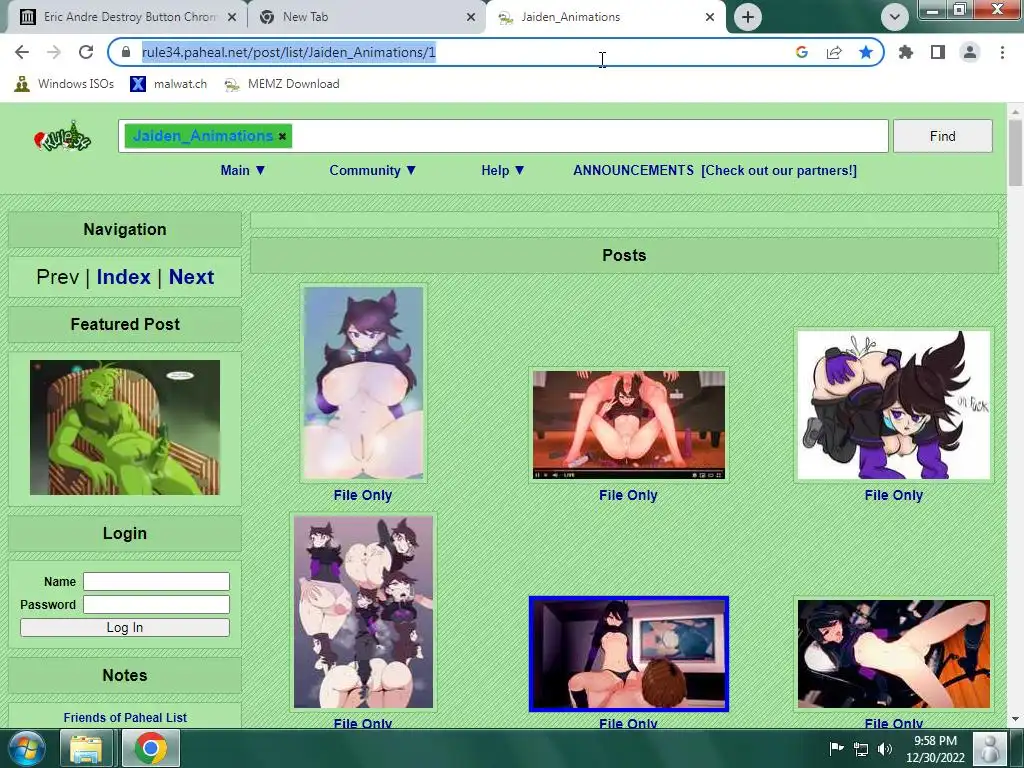
Task: Expand the Help dropdown menu
Action: pos(503,170)
